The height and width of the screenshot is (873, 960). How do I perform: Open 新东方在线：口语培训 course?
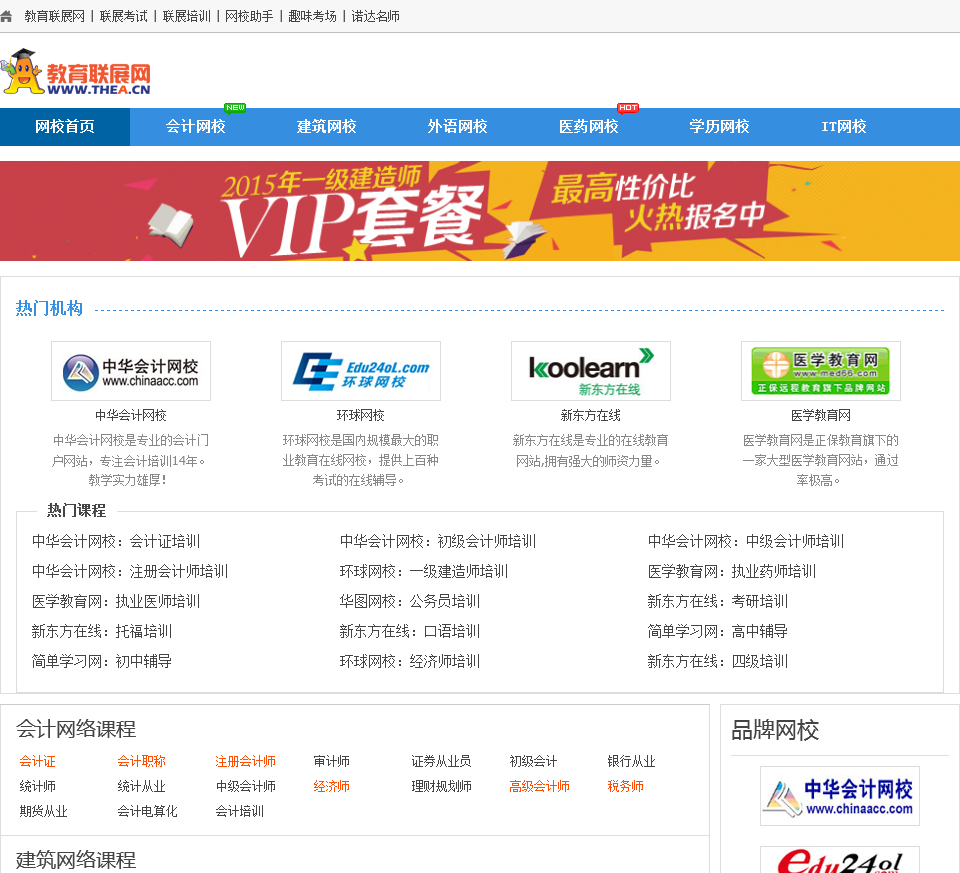tap(410, 631)
